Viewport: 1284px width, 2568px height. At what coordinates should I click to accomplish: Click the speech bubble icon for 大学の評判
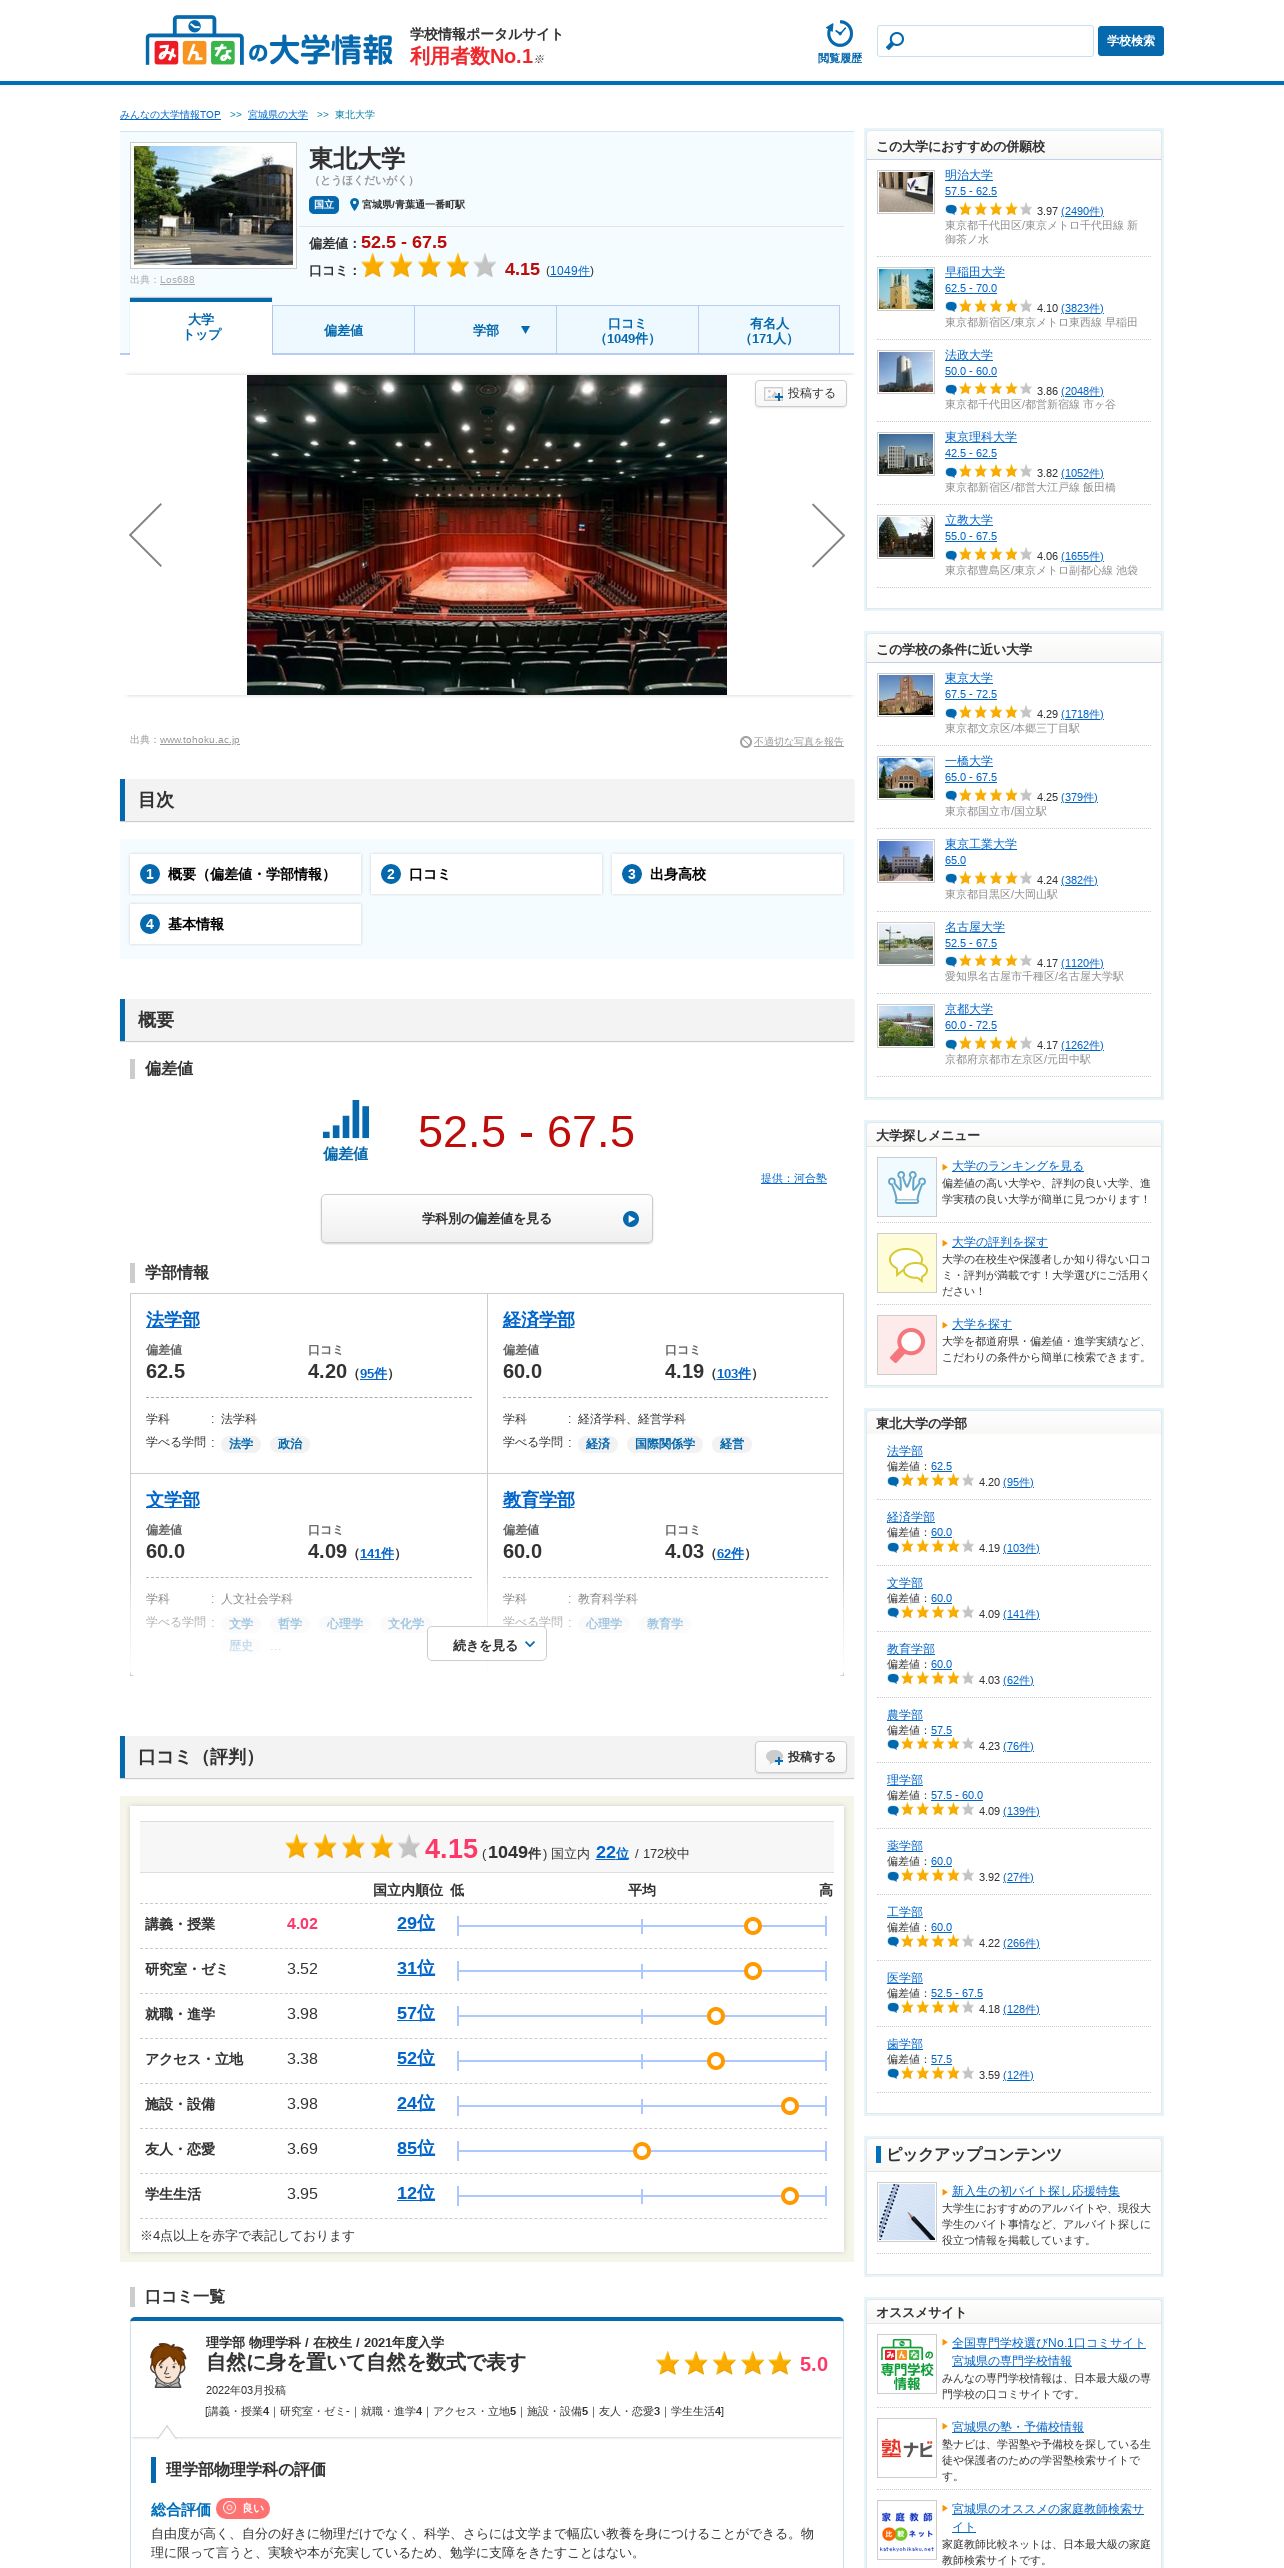point(906,1263)
